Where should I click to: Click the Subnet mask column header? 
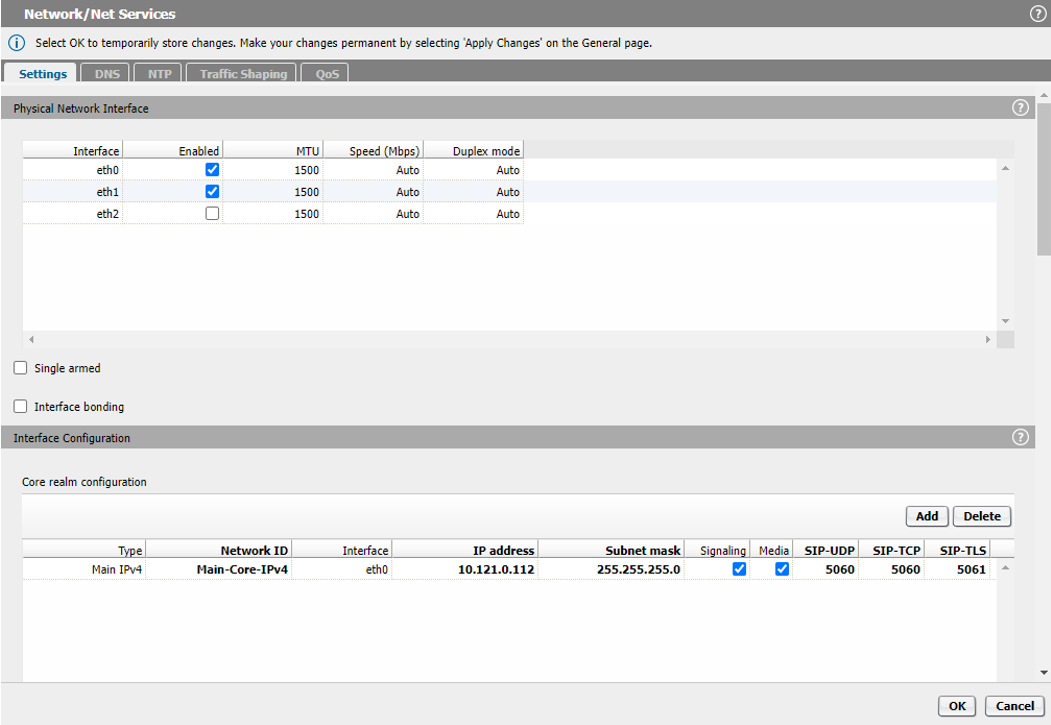[611, 550]
